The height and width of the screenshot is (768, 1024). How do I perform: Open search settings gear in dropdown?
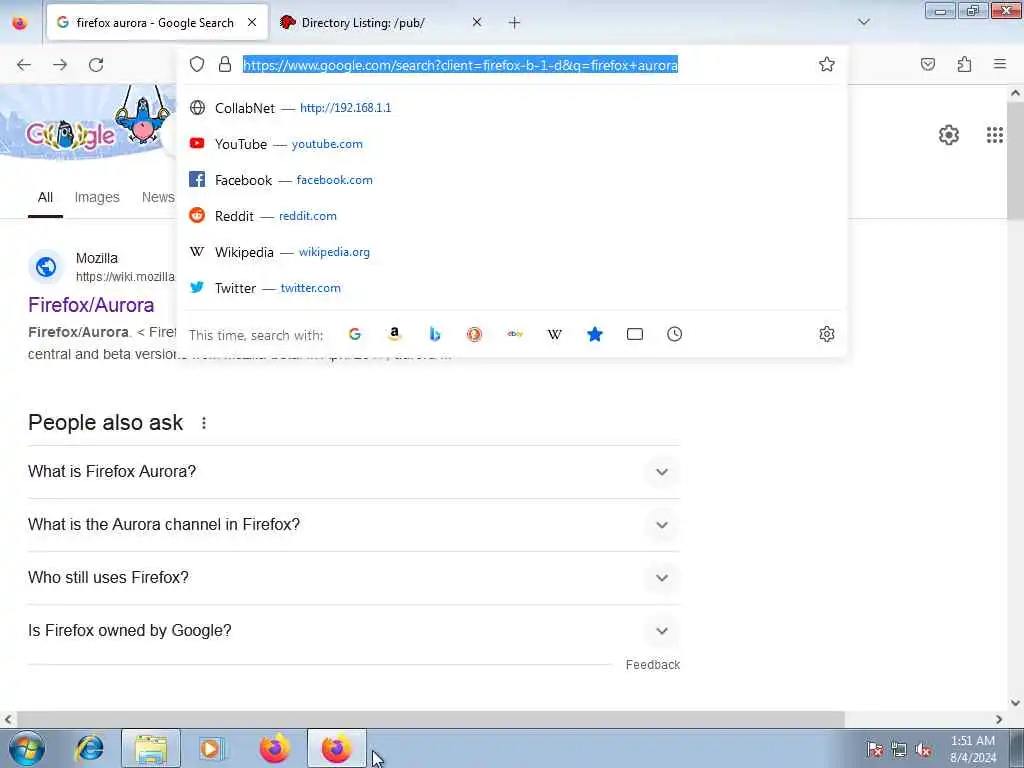[x=827, y=334]
